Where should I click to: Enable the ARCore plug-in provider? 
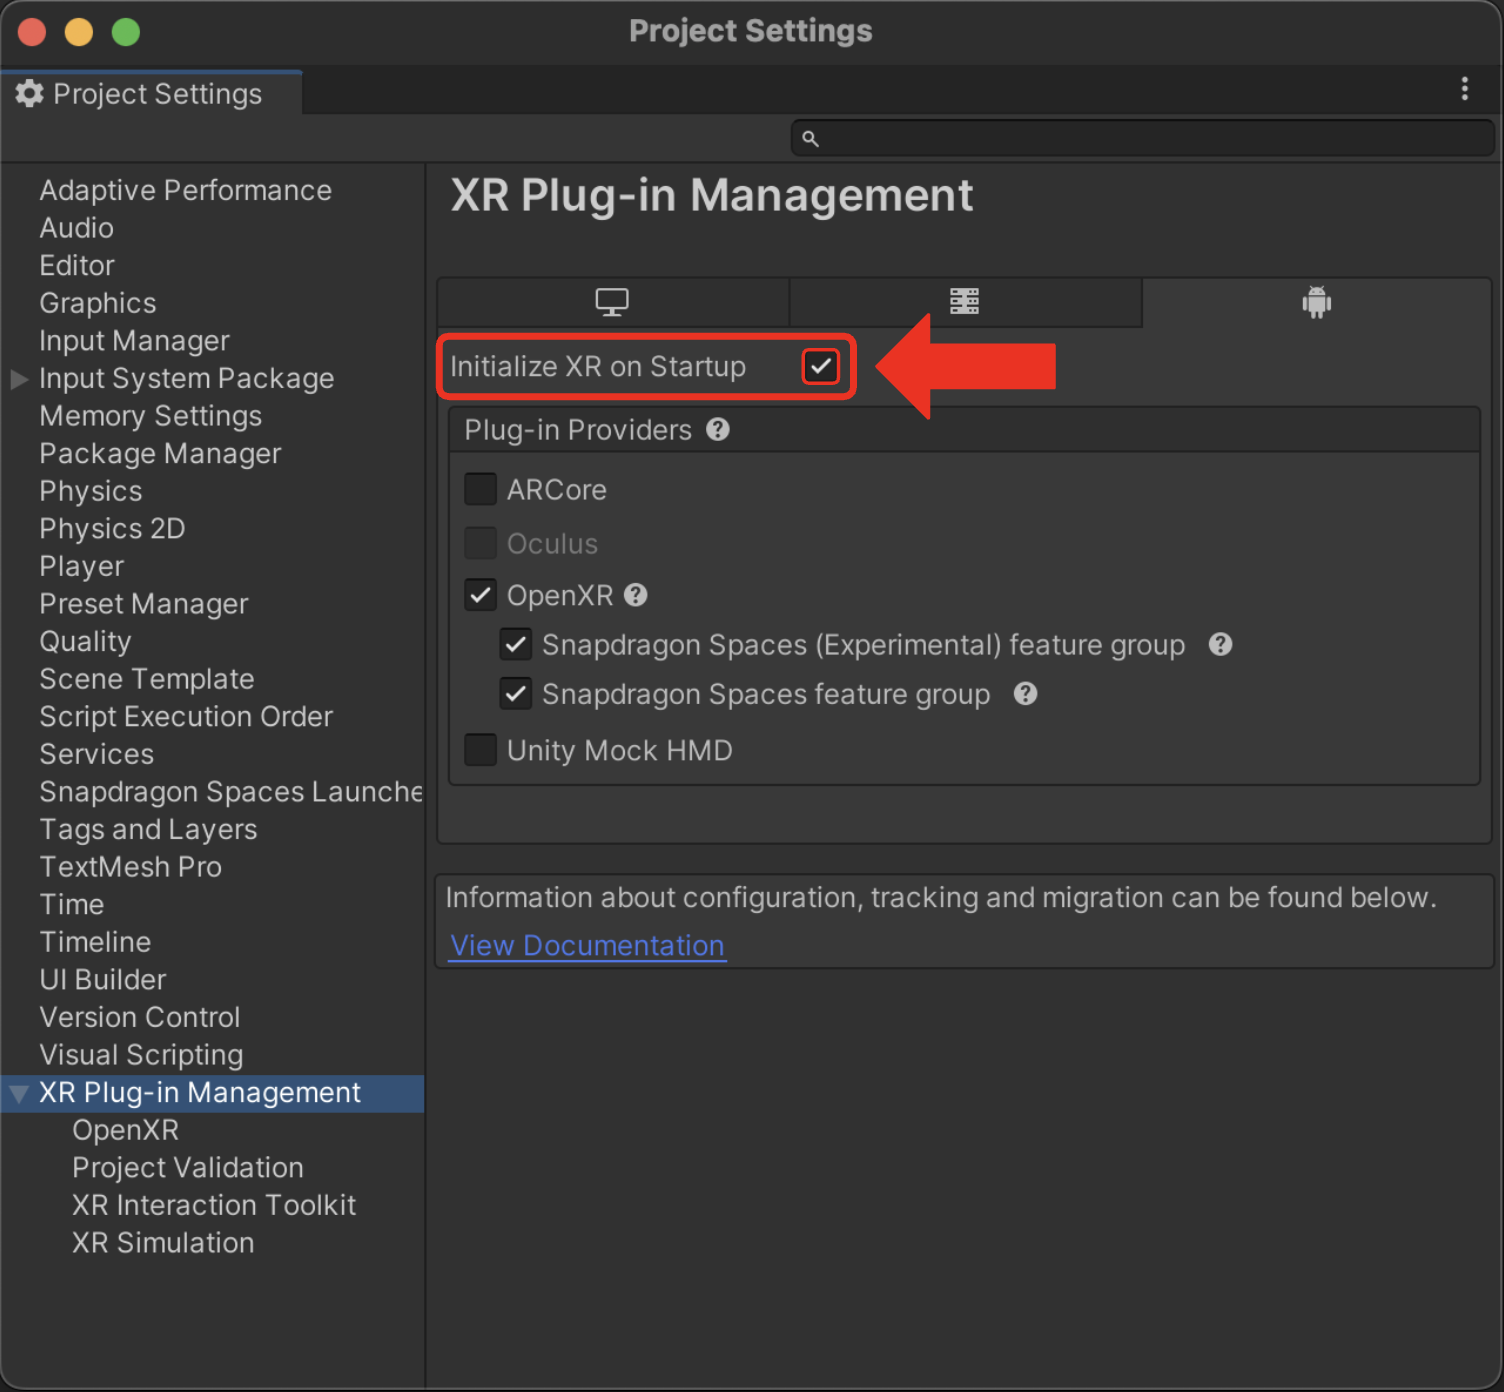click(x=481, y=490)
